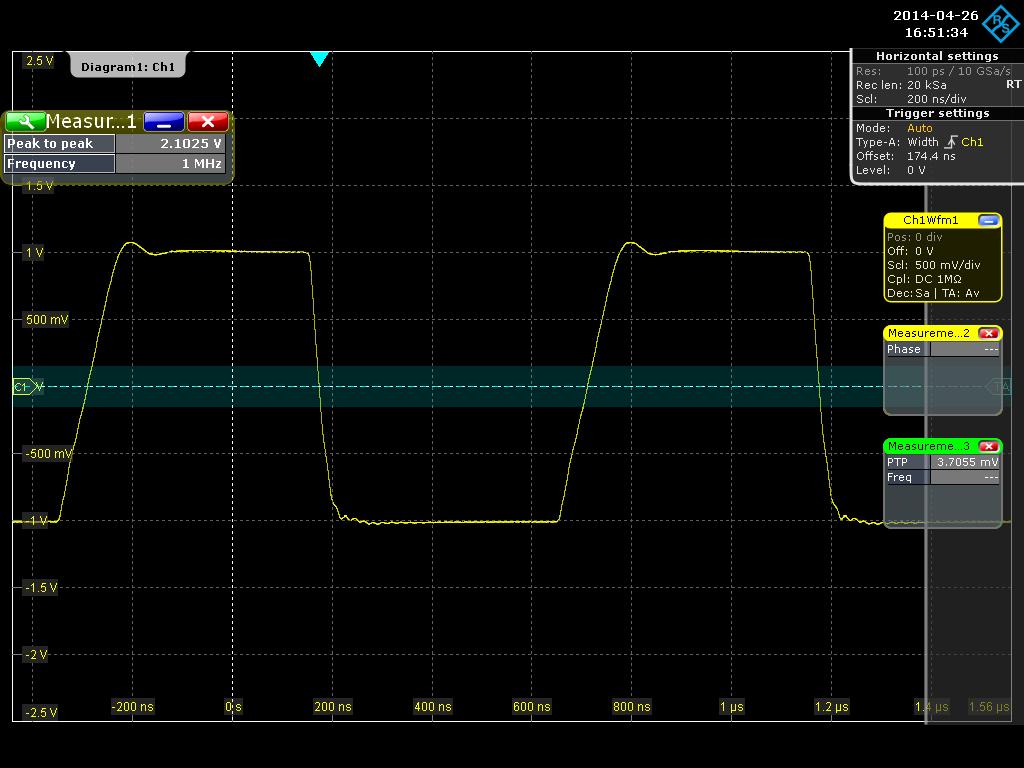Close the Measurement 3 PTP box

pyautogui.click(x=989, y=446)
